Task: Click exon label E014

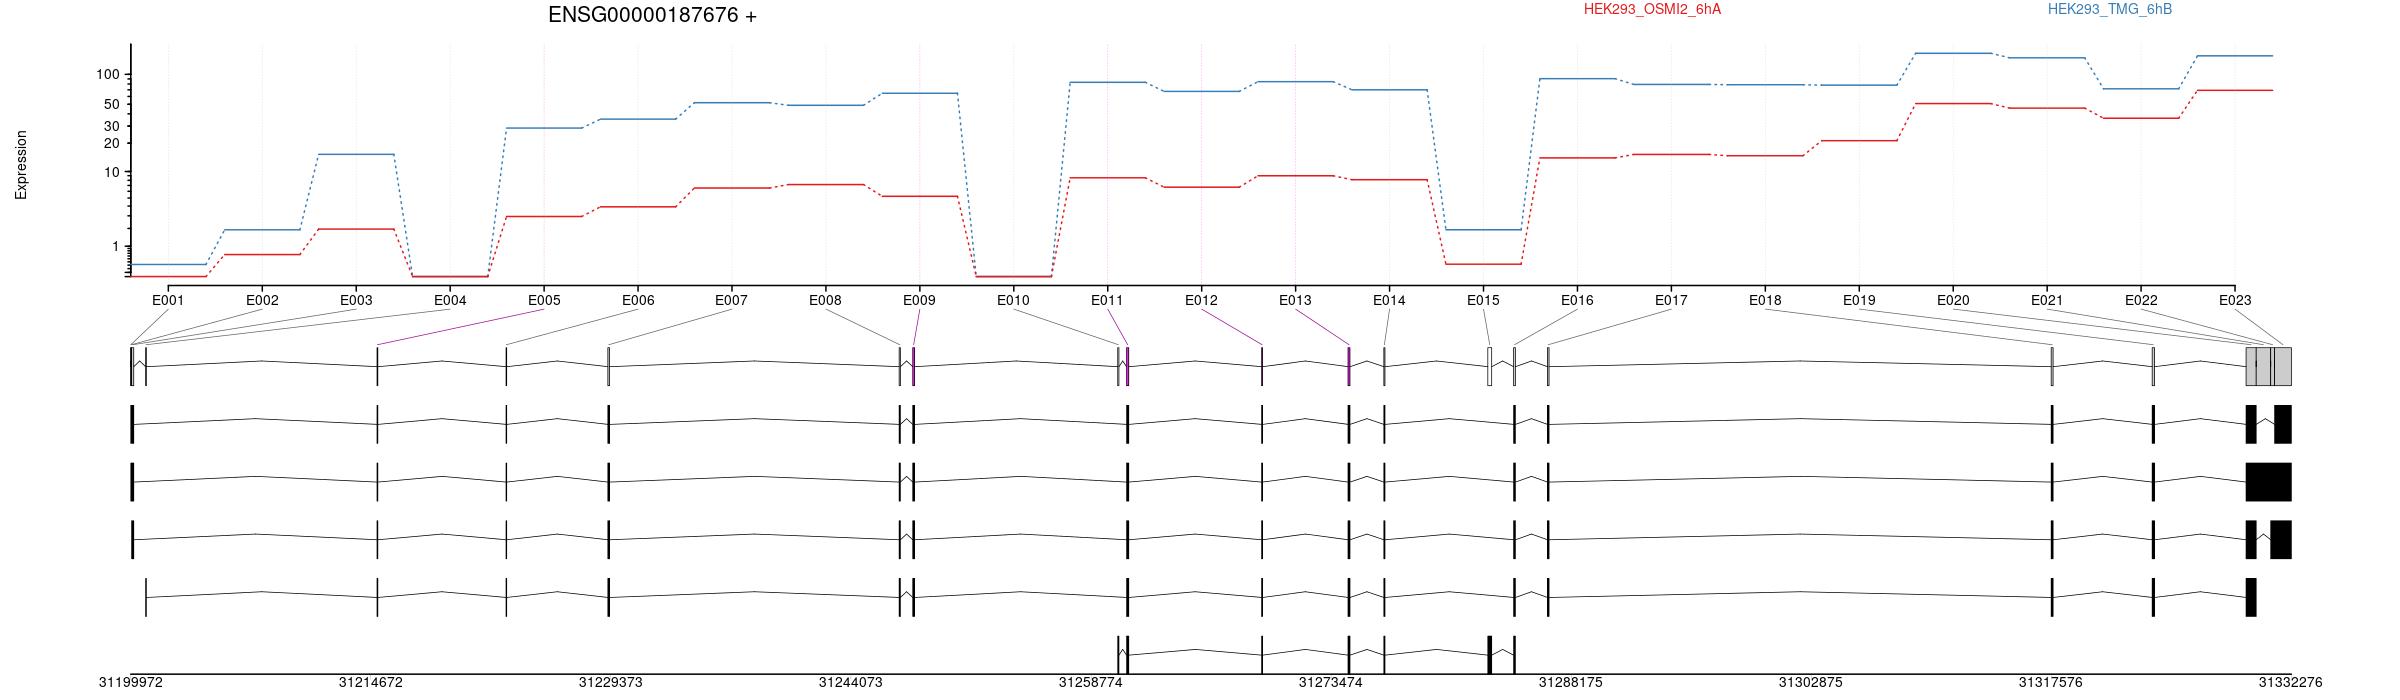Action: pos(1389,300)
